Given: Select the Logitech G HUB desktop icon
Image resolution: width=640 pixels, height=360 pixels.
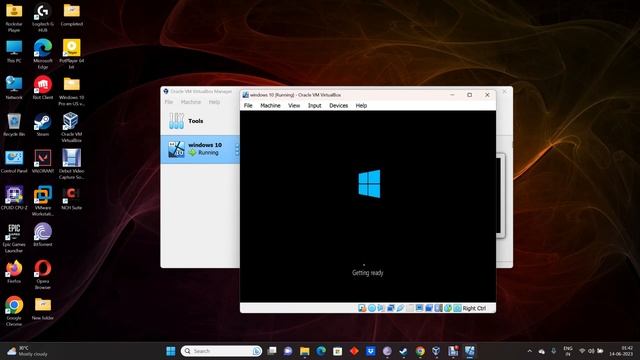Looking at the screenshot, I should coord(42,18).
